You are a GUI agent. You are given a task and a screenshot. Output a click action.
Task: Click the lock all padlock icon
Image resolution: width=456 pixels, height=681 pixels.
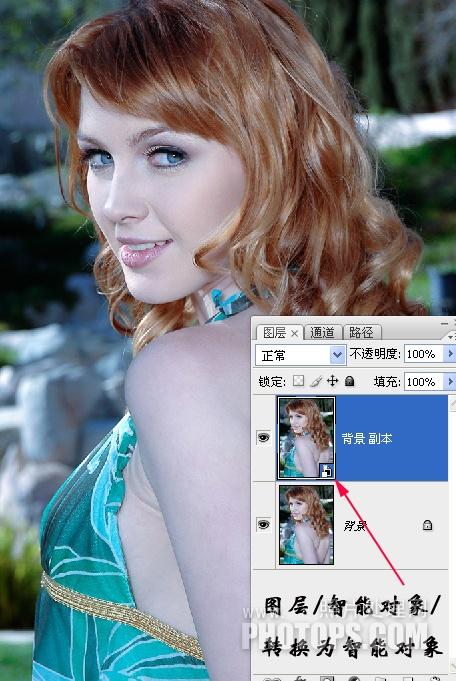tap(350, 381)
